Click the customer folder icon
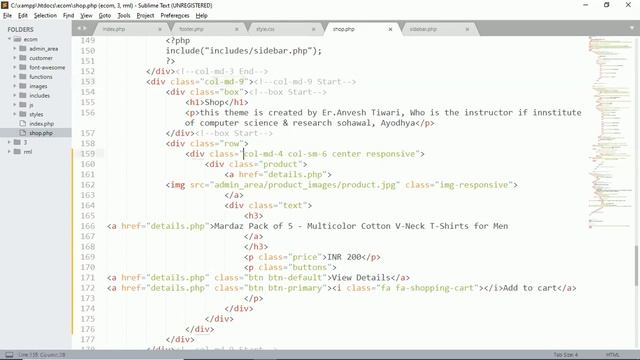 23,58
